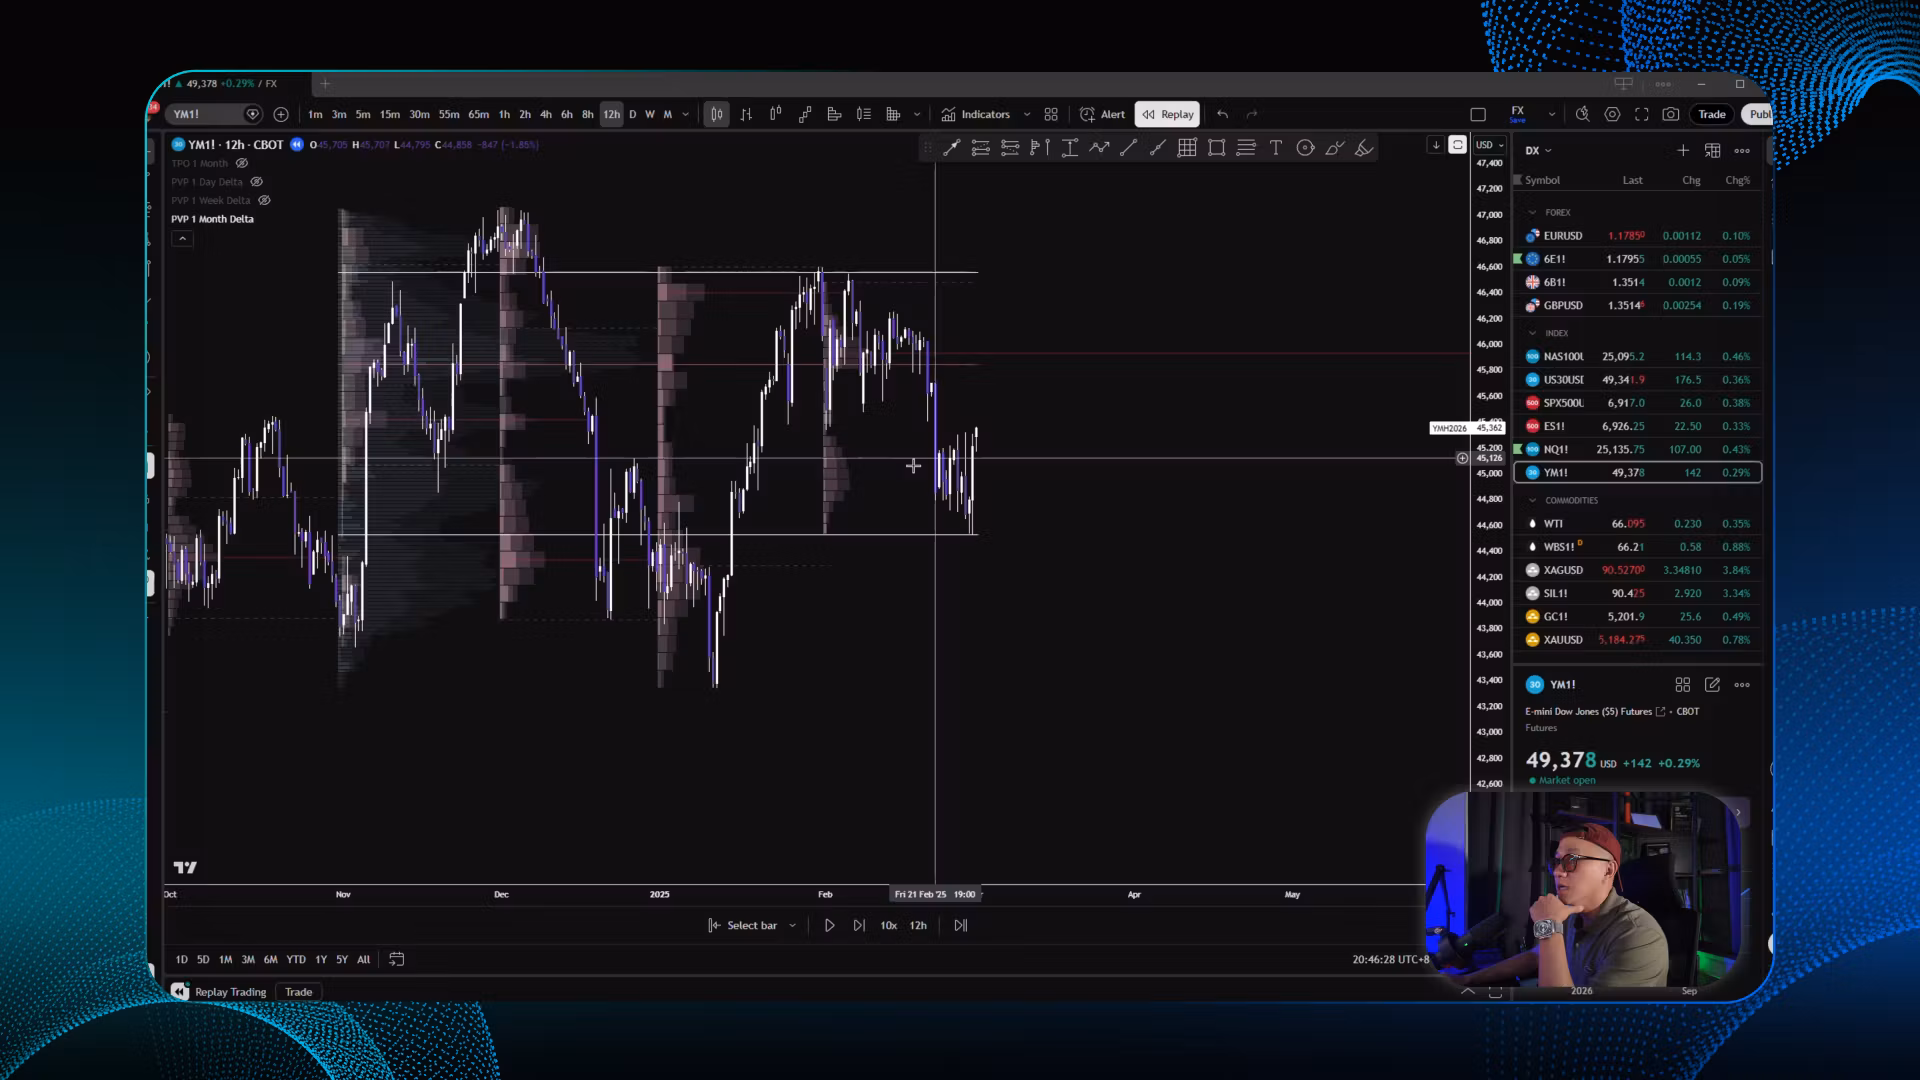Image resolution: width=1920 pixels, height=1080 pixels.
Task: Show the TPO 1 Month indicator
Action: 241,163
